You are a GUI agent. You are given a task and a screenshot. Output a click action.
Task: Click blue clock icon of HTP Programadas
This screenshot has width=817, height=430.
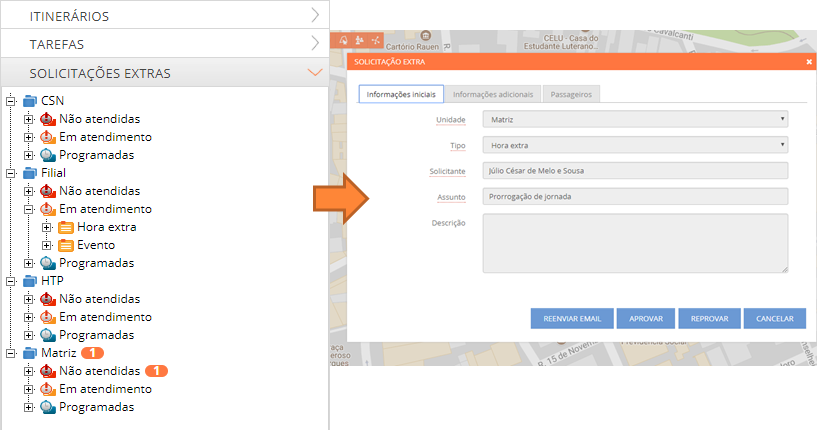tap(48, 335)
